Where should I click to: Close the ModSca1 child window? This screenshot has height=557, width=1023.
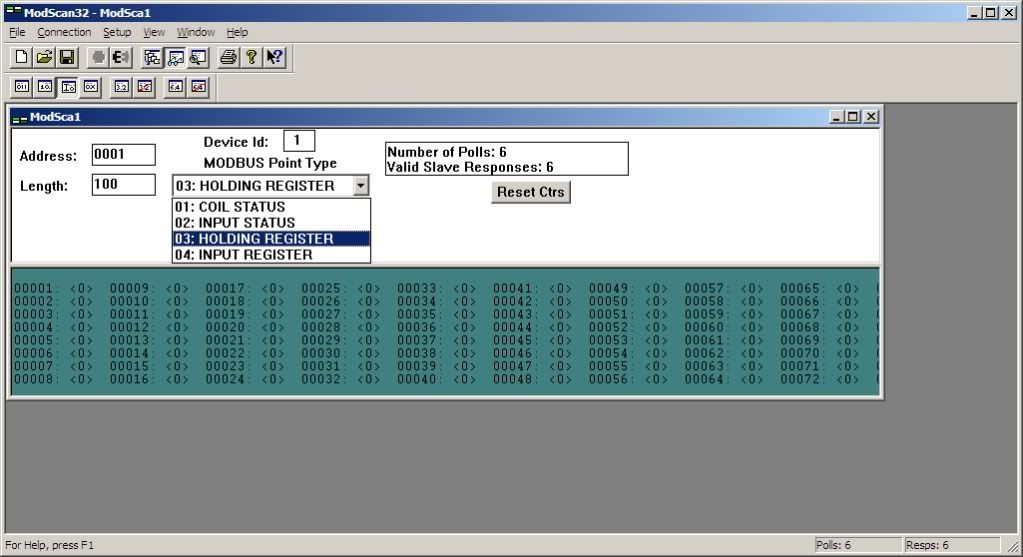tap(871, 117)
